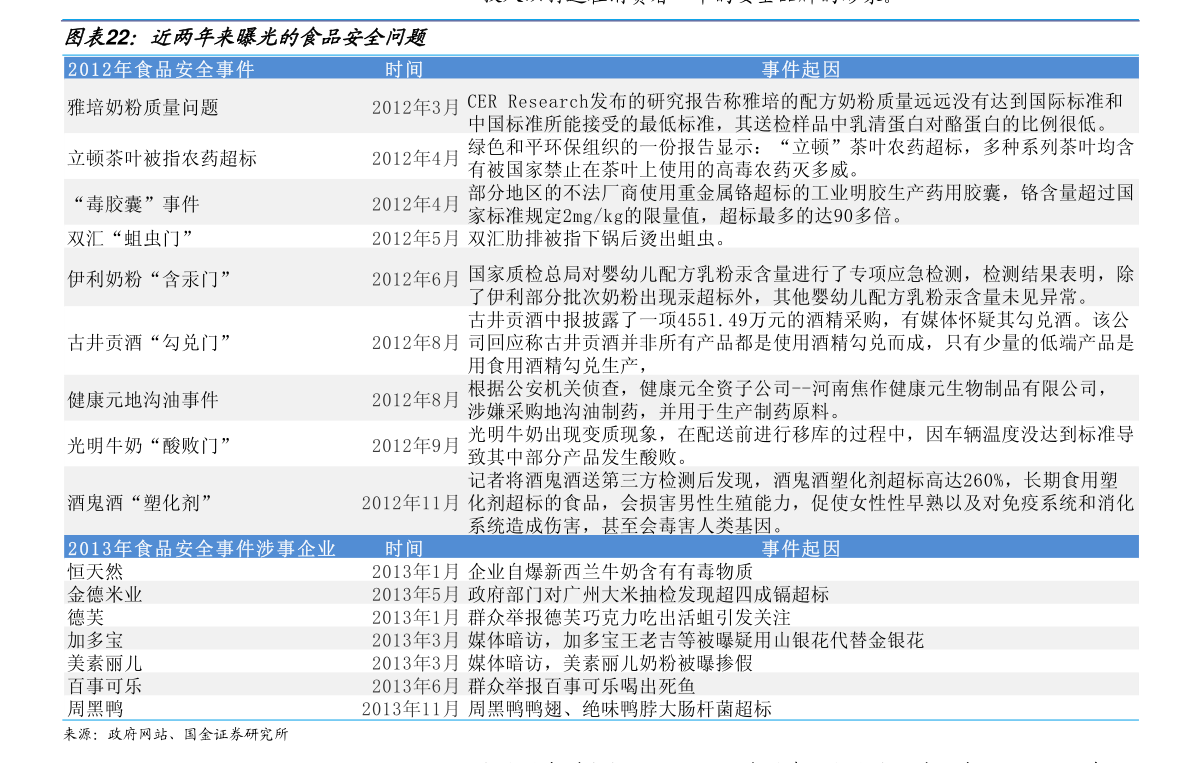Select the company name "百事可乐"
The image size is (1191, 763).
(x=105, y=686)
